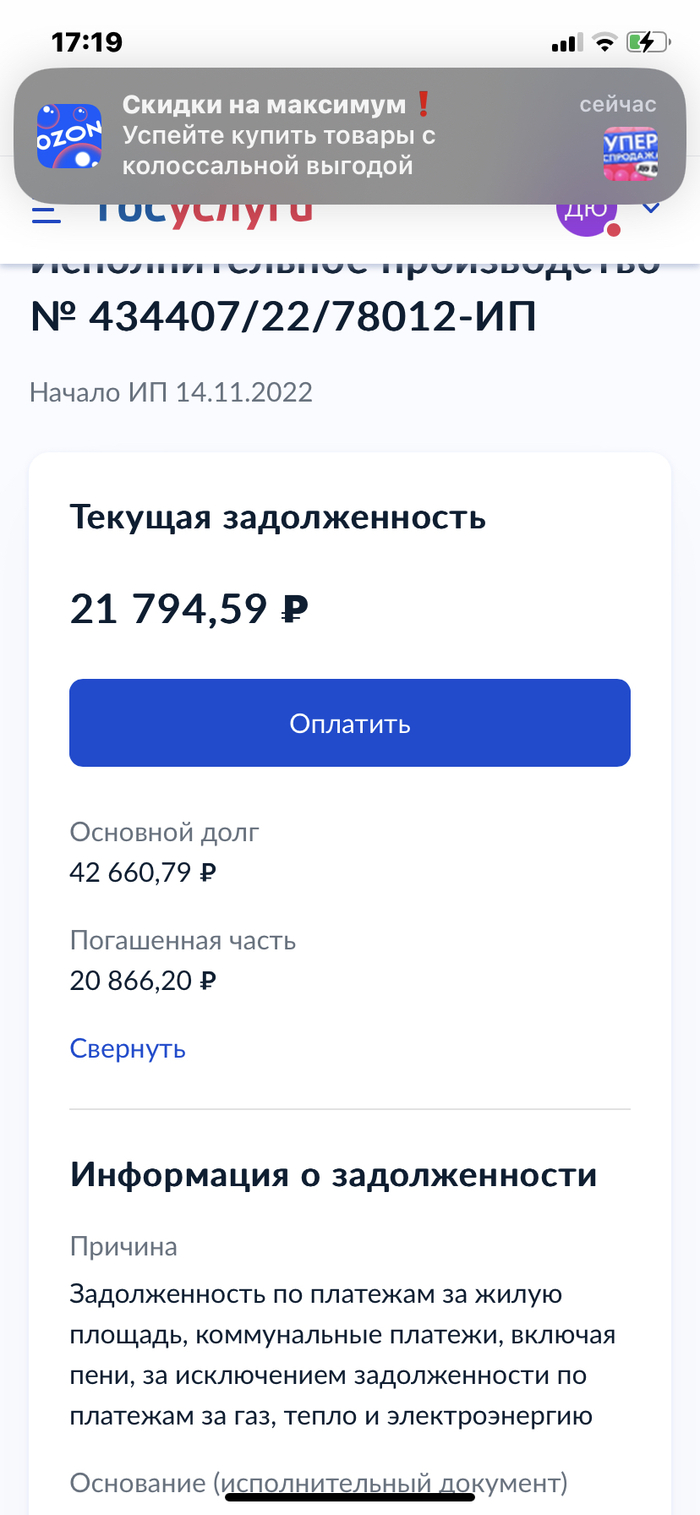700x1515 pixels.
Task: Expand the profile dropdown chevron
Action: (651, 208)
